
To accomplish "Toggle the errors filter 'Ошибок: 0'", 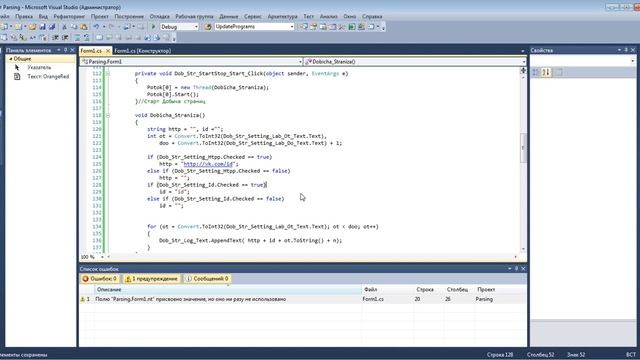I will point(100,279).
